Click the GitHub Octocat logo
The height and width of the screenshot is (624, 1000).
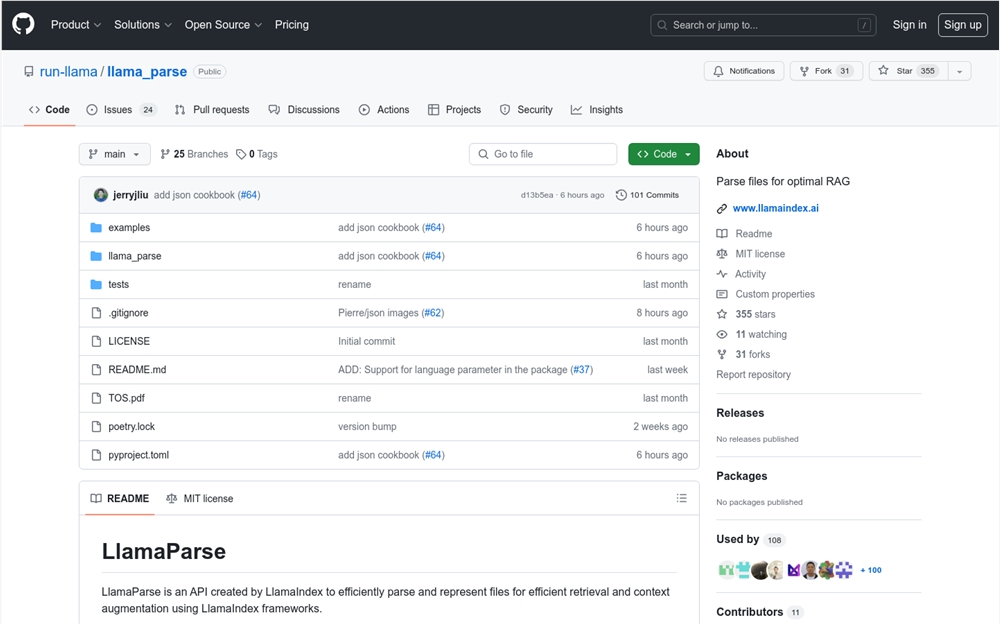pyautogui.click(x=23, y=24)
